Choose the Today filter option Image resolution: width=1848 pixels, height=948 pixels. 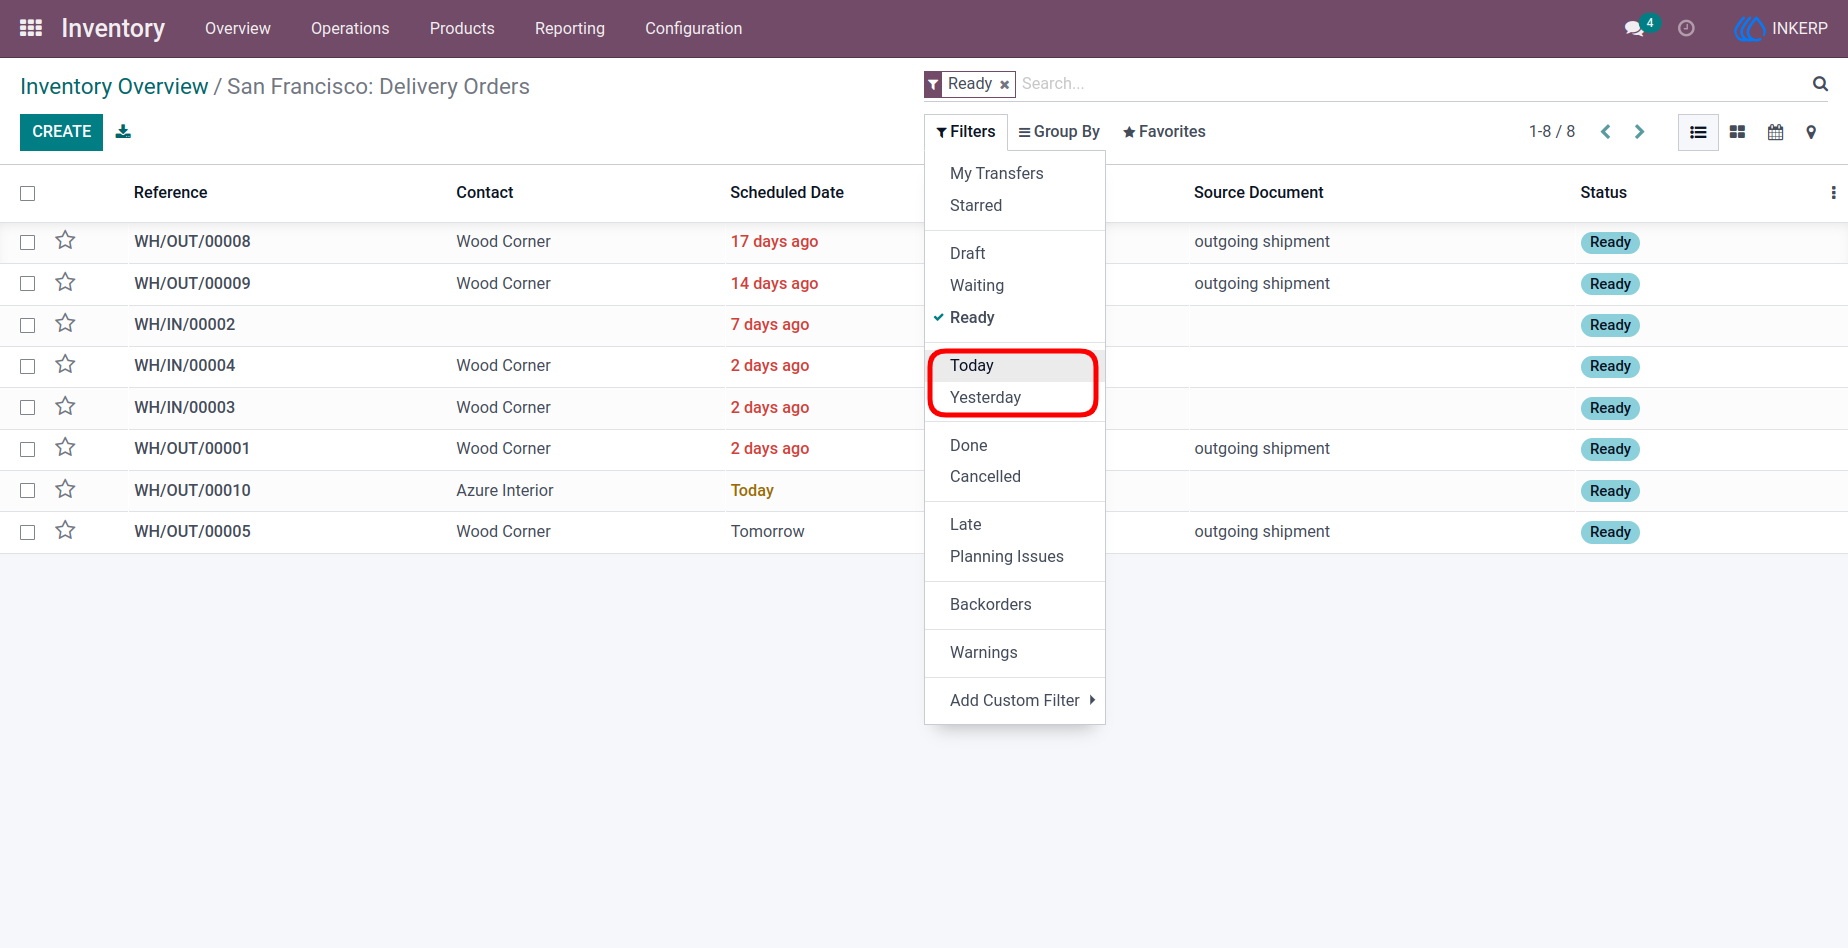(1015, 366)
